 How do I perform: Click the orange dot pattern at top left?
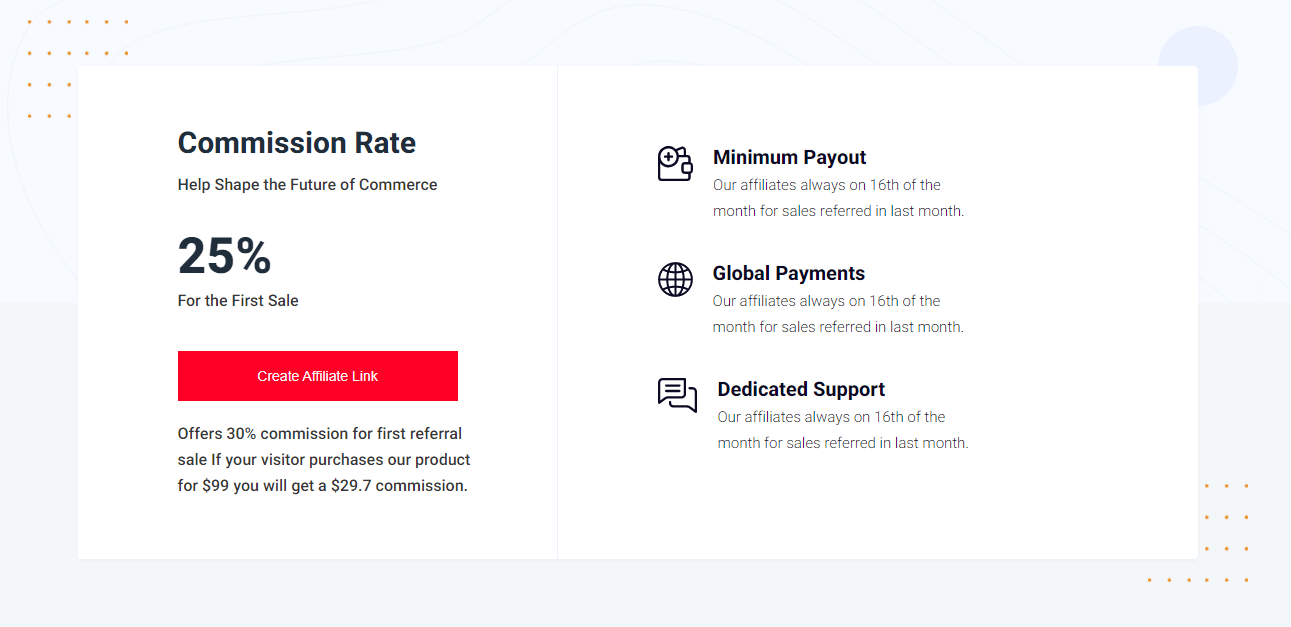coord(77,68)
